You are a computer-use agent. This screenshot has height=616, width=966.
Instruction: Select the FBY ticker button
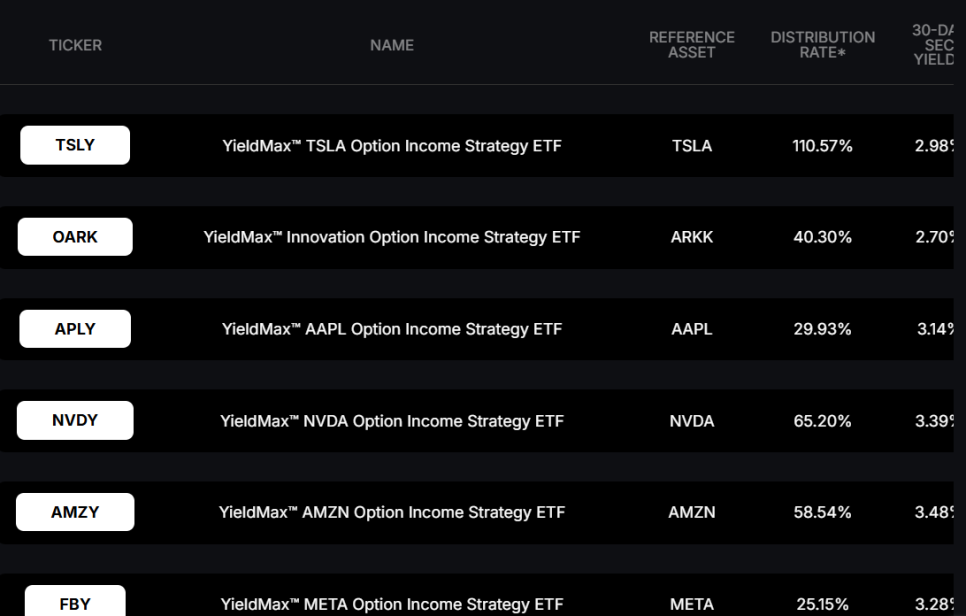pyautogui.click(x=75, y=601)
